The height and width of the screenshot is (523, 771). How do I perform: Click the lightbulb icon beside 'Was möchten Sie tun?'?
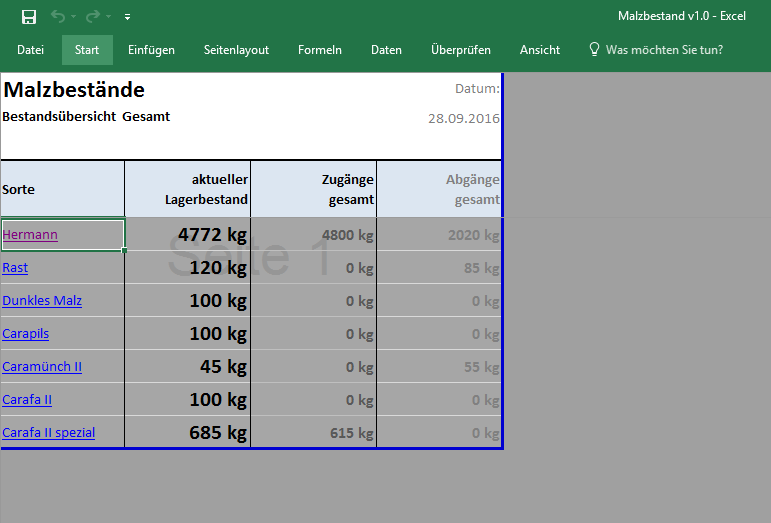[594, 50]
